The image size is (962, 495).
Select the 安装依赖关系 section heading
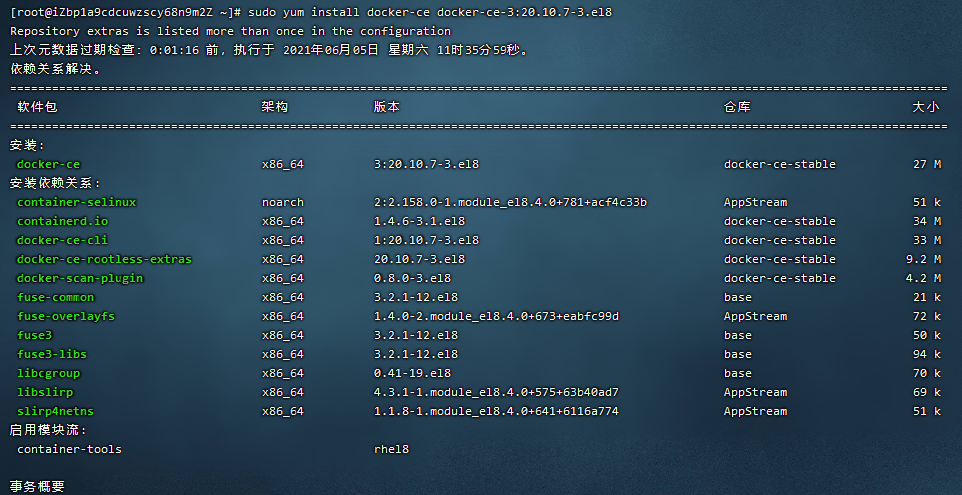(56, 183)
